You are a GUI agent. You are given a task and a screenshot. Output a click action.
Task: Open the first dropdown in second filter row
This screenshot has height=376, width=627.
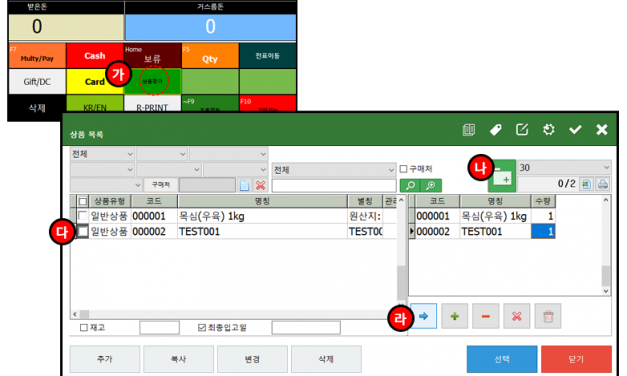(102, 170)
